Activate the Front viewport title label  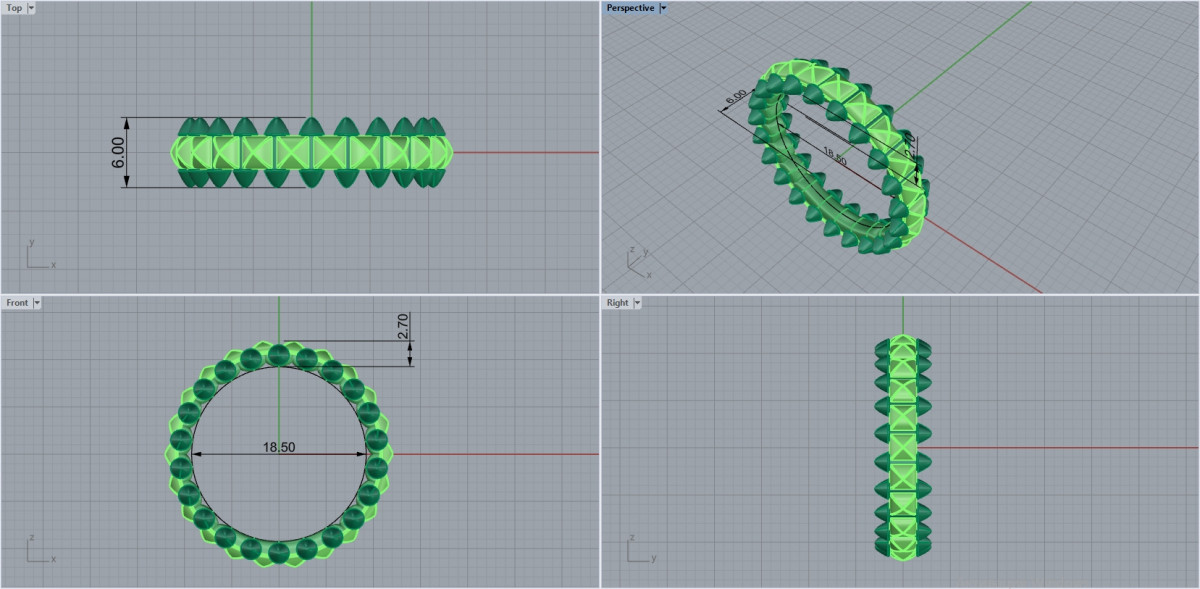pos(17,303)
